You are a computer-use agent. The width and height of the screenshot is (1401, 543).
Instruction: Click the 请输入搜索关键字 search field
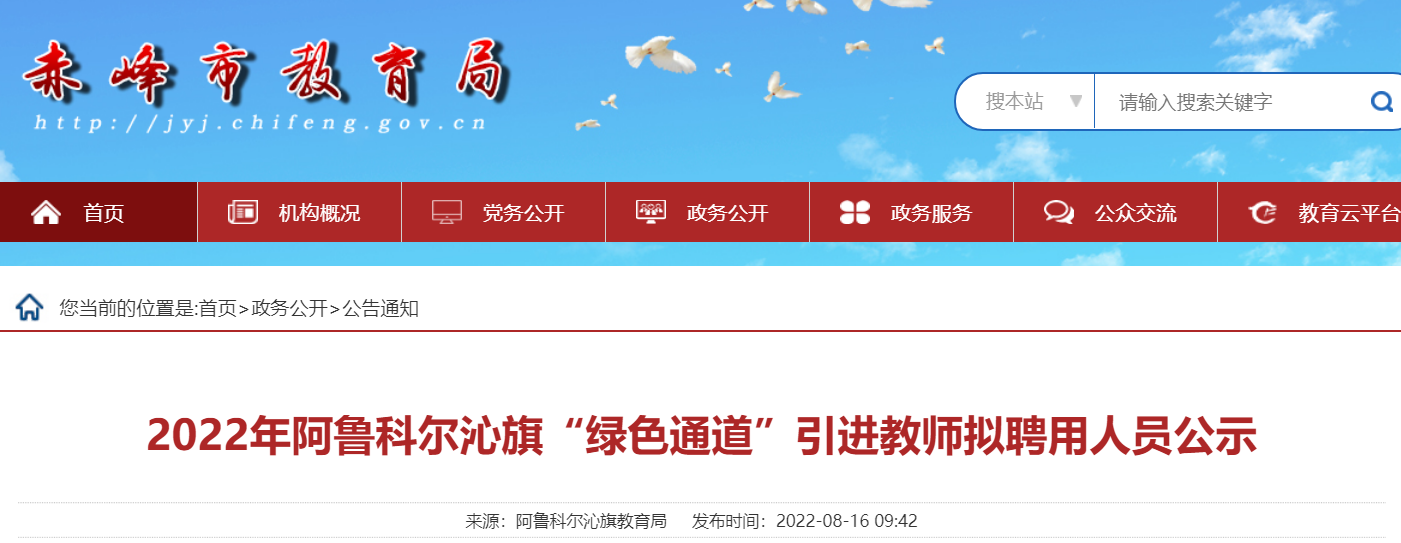pos(1230,101)
